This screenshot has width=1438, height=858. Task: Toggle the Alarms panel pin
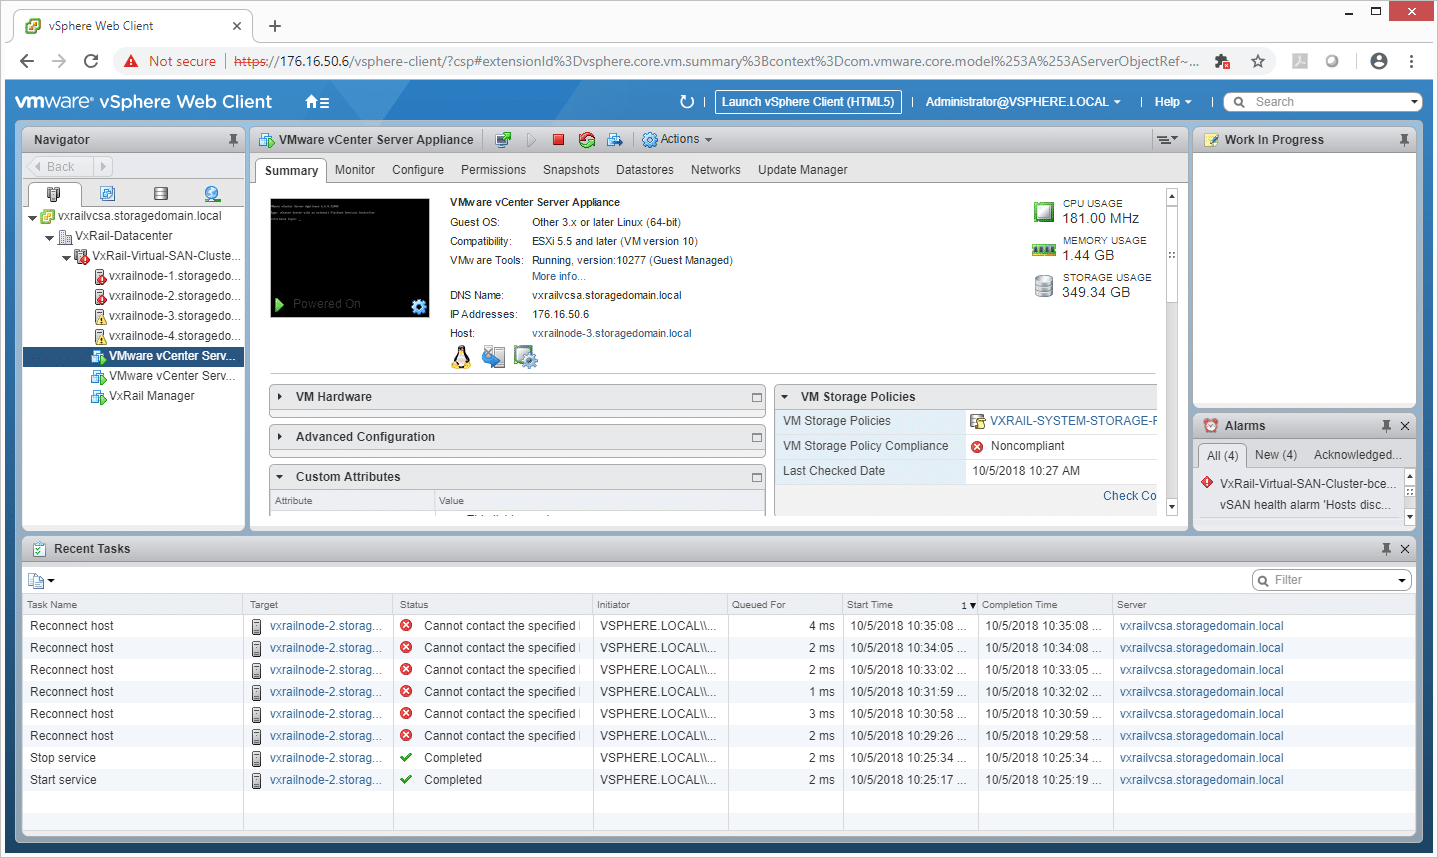[x=1386, y=426]
